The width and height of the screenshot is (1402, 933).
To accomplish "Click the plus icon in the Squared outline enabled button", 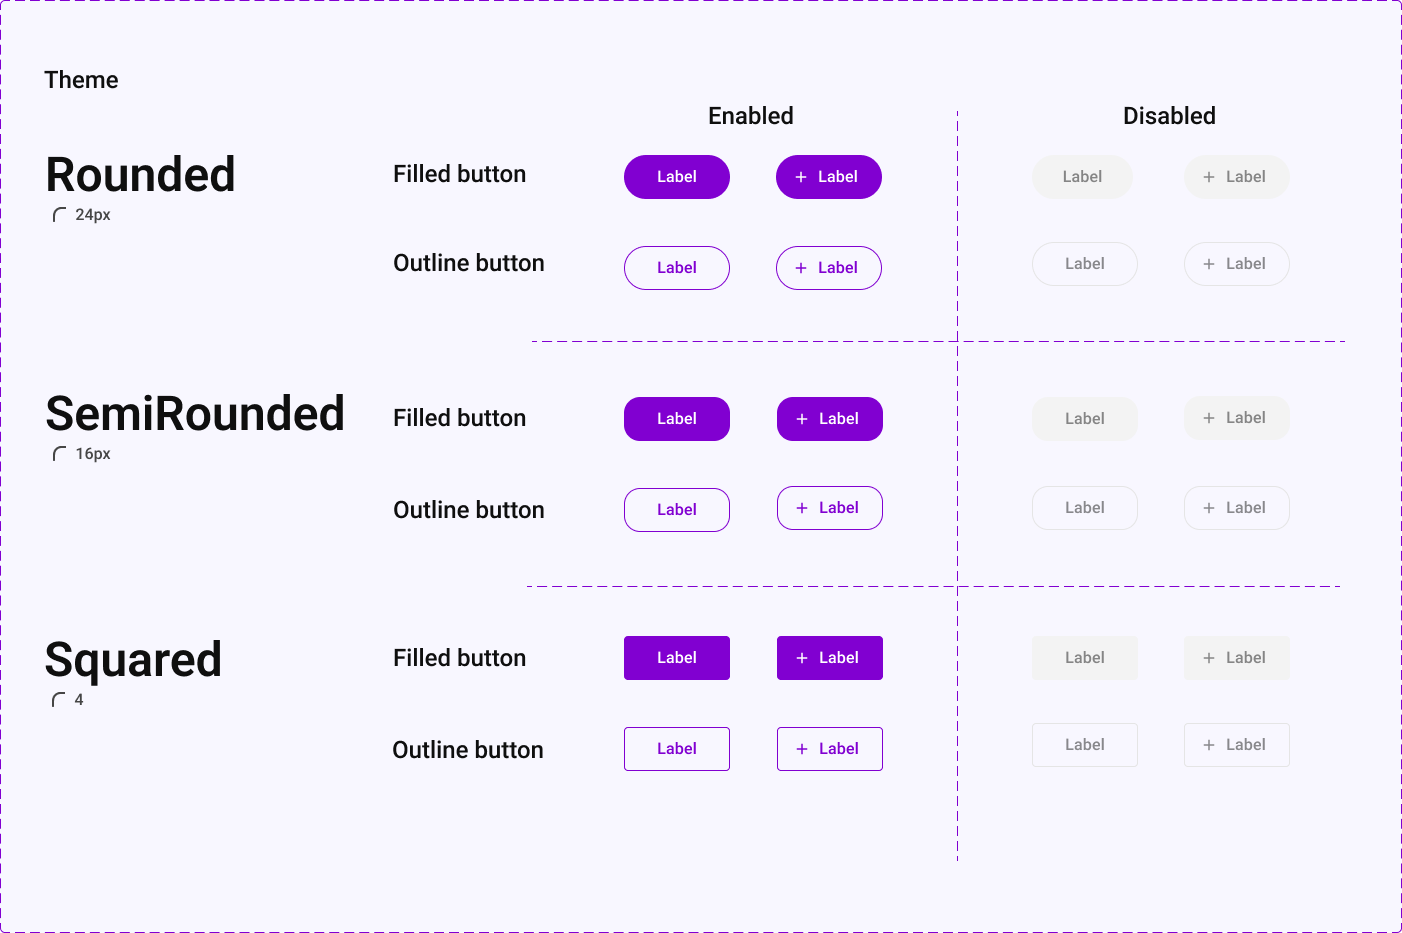I will click(x=802, y=749).
